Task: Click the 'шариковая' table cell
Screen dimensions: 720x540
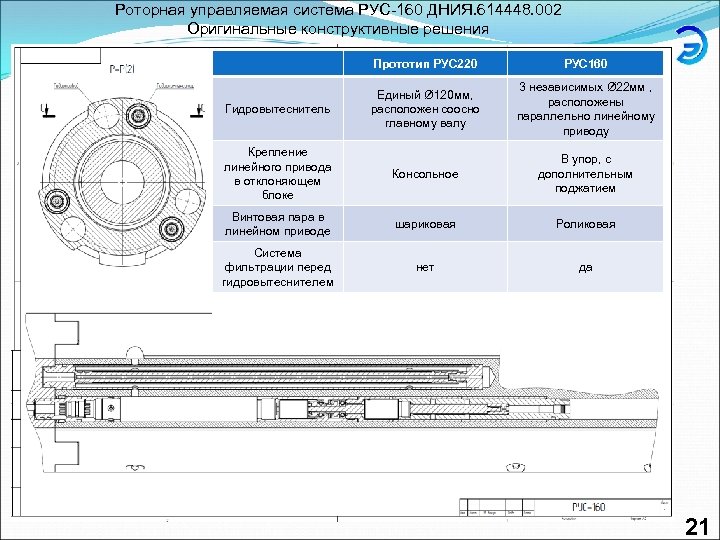Action: coord(425,224)
